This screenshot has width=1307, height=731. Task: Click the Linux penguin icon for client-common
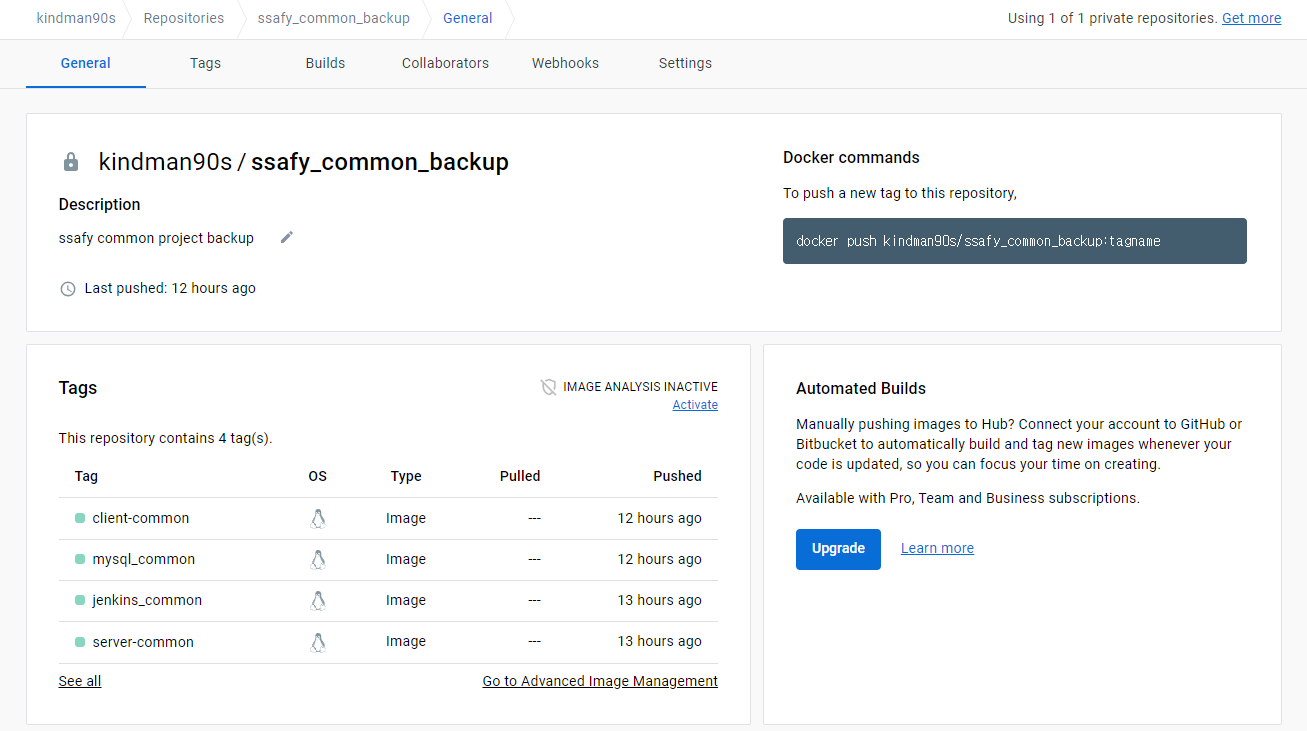(x=318, y=518)
